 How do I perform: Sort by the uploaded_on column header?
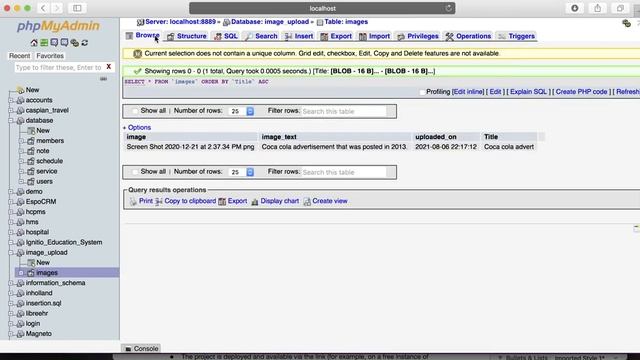click(x=436, y=137)
